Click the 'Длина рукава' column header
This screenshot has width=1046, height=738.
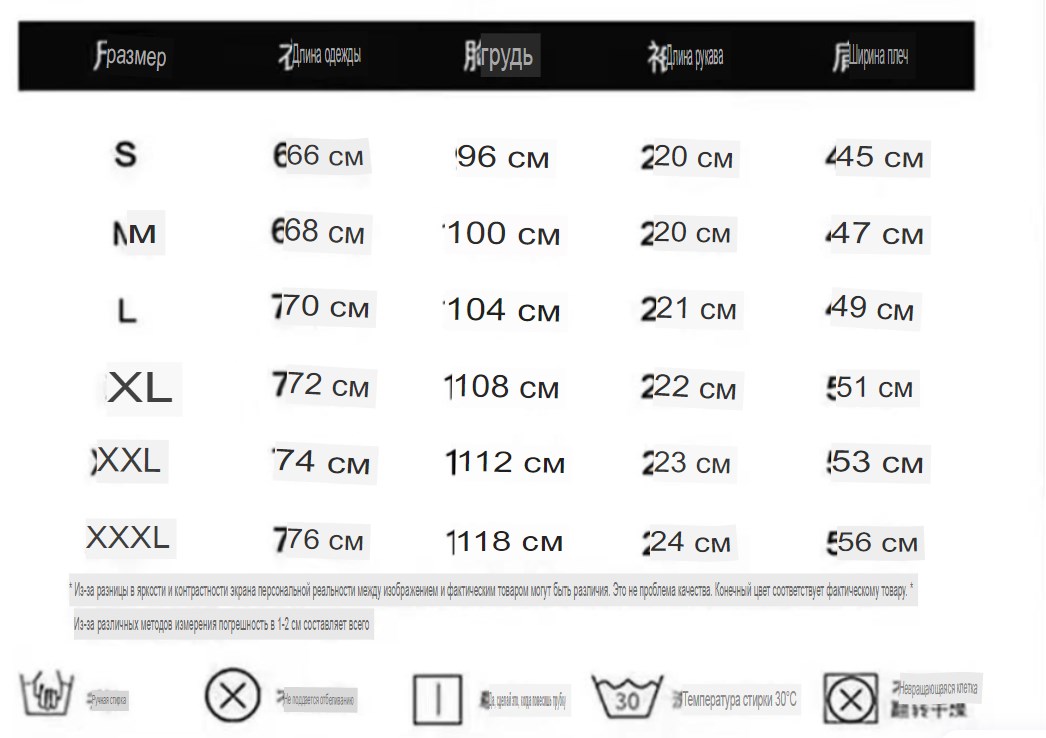pyautogui.click(x=694, y=57)
